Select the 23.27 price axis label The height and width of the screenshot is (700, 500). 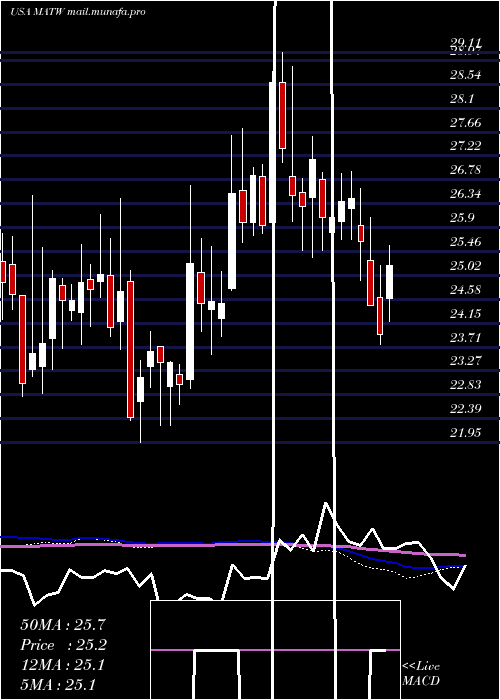pyautogui.click(x=466, y=361)
